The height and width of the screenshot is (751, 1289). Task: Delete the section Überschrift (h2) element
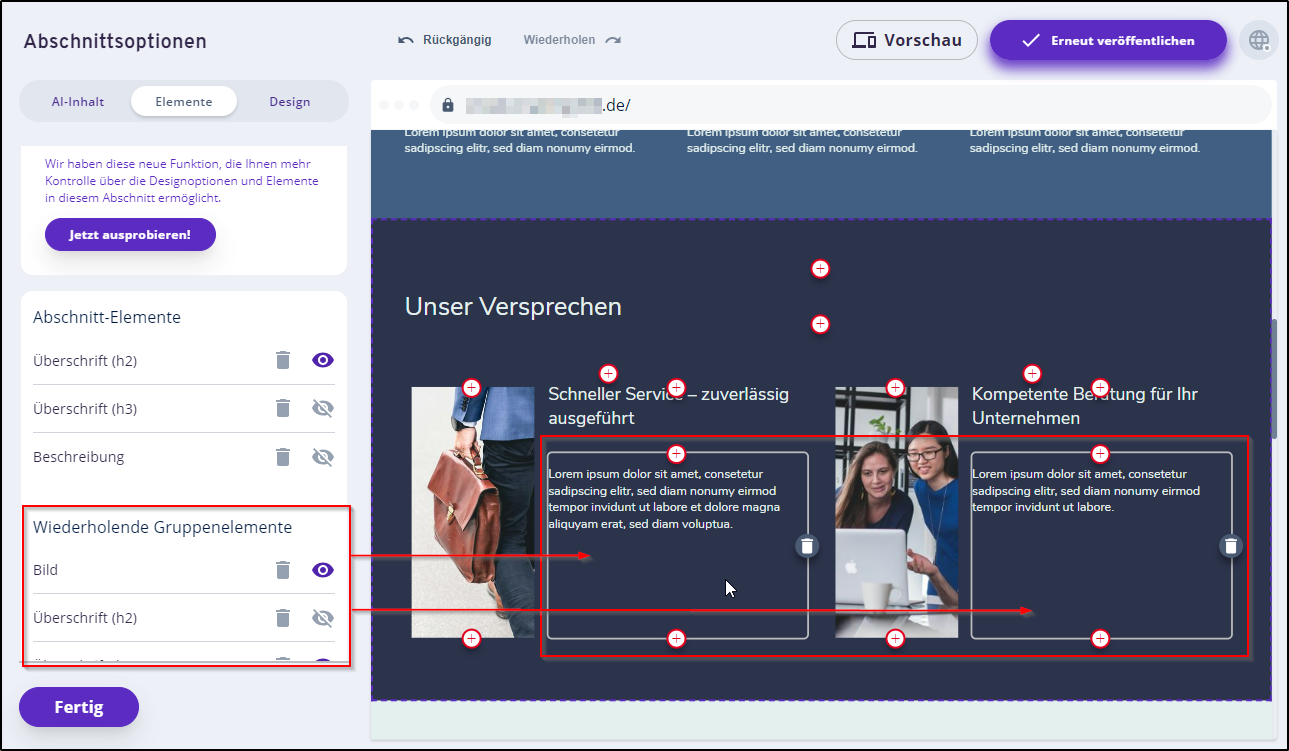[283, 360]
